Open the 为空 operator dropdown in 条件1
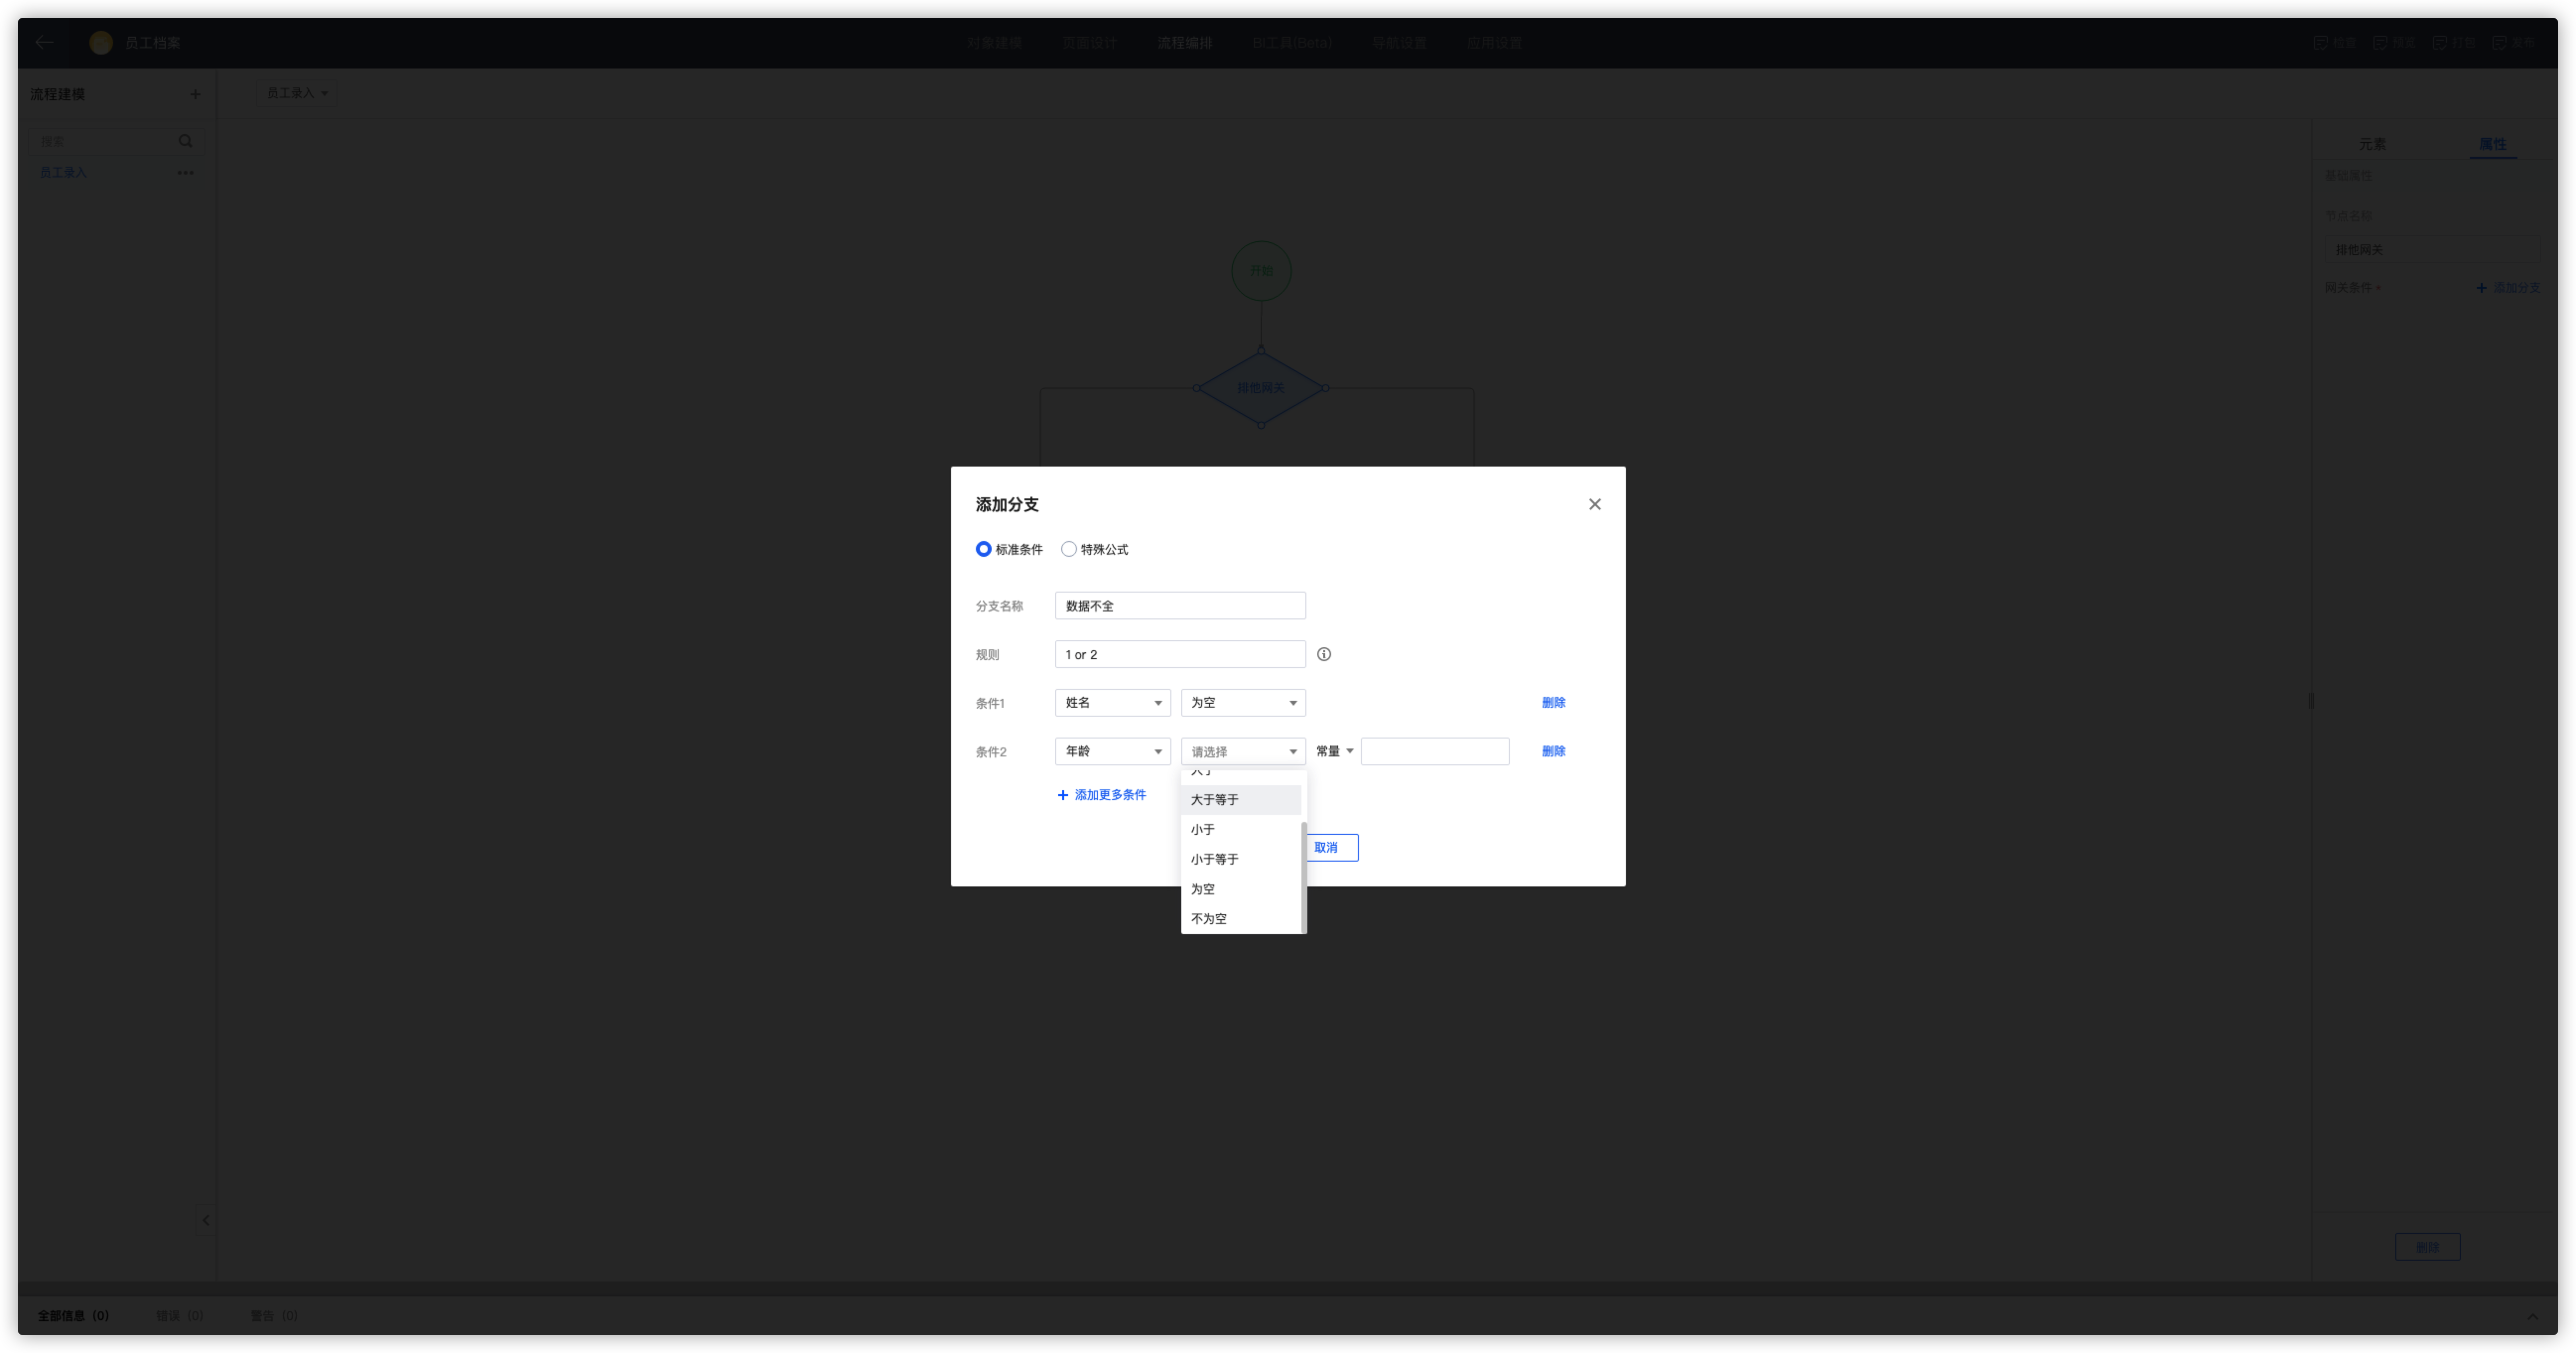Image resolution: width=2576 pixels, height=1353 pixels. 1243,702
